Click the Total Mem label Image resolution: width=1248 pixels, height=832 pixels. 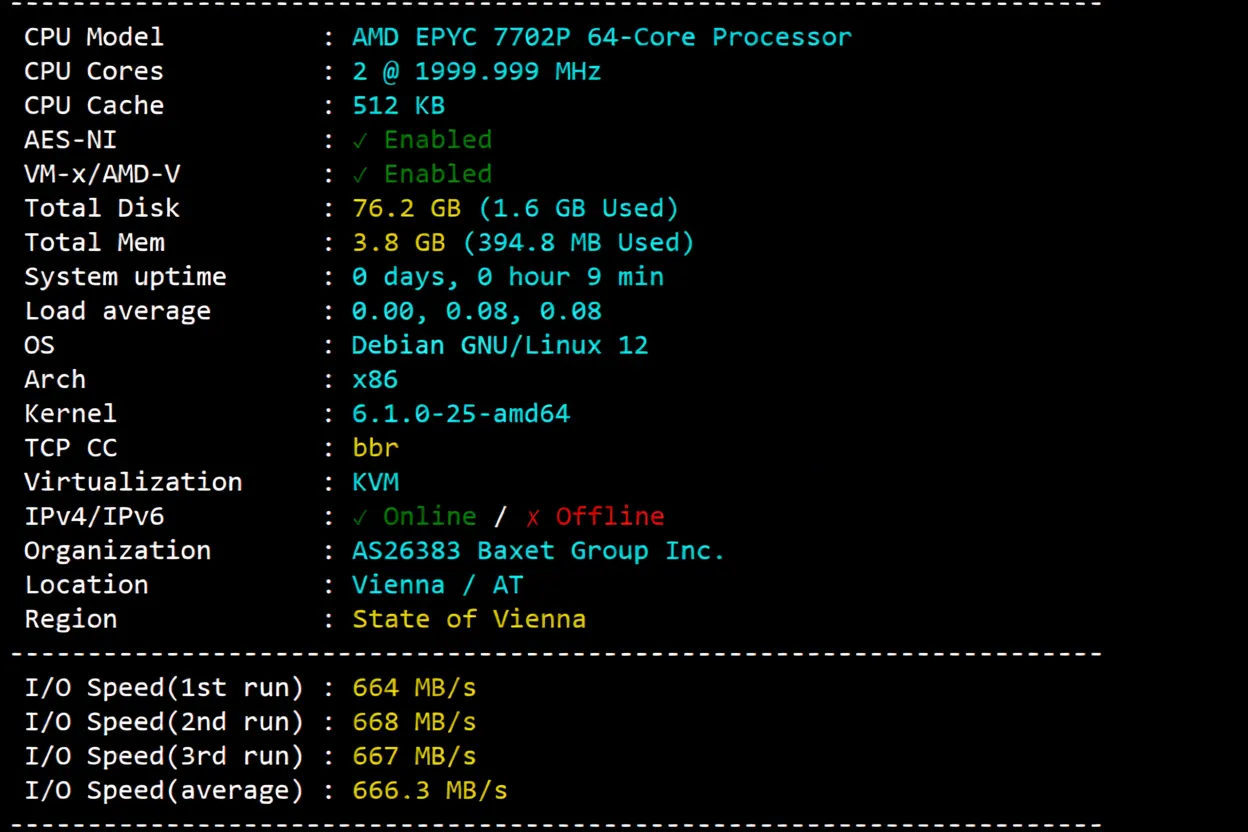94,242
